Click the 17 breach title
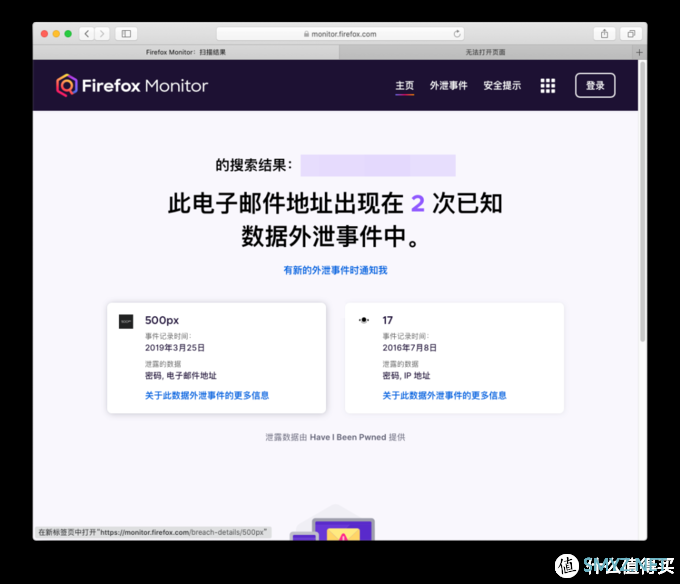Screen dimensions: 680x584 tap(387, 320)
